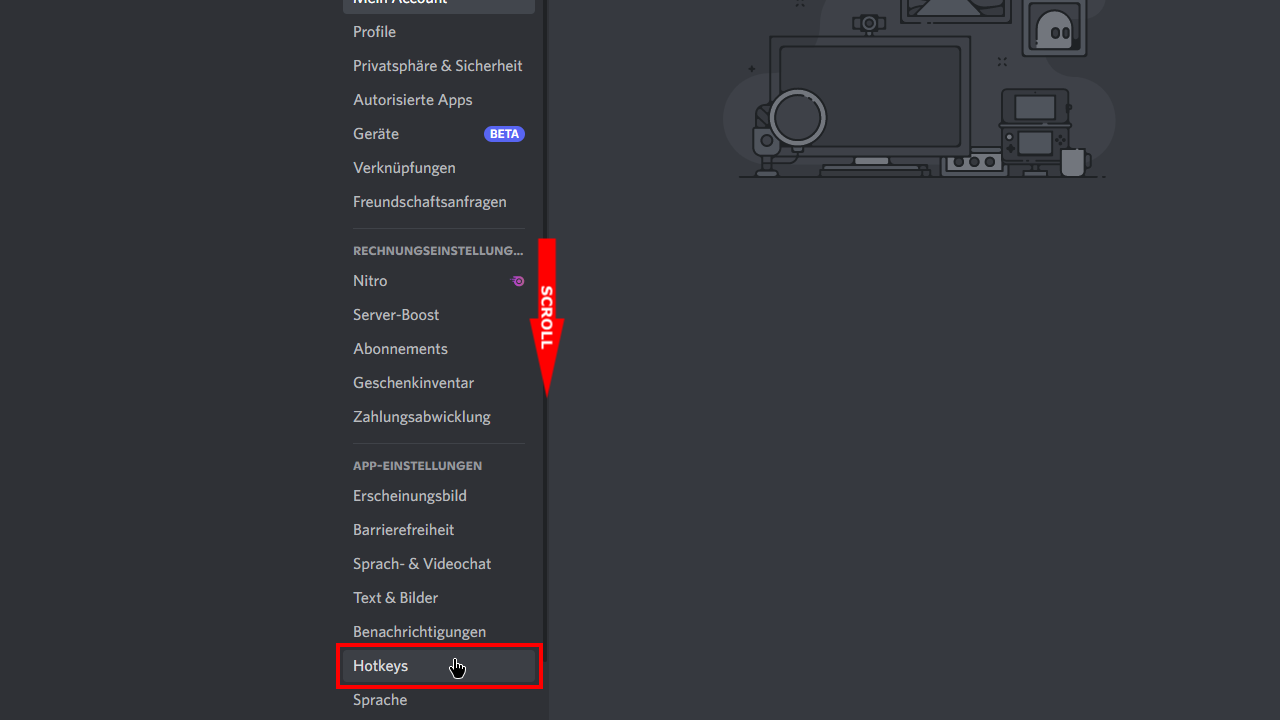The image size is (1280, 720).
Task: Select Server-Boost in the sidebar
Action: point(438,315)
